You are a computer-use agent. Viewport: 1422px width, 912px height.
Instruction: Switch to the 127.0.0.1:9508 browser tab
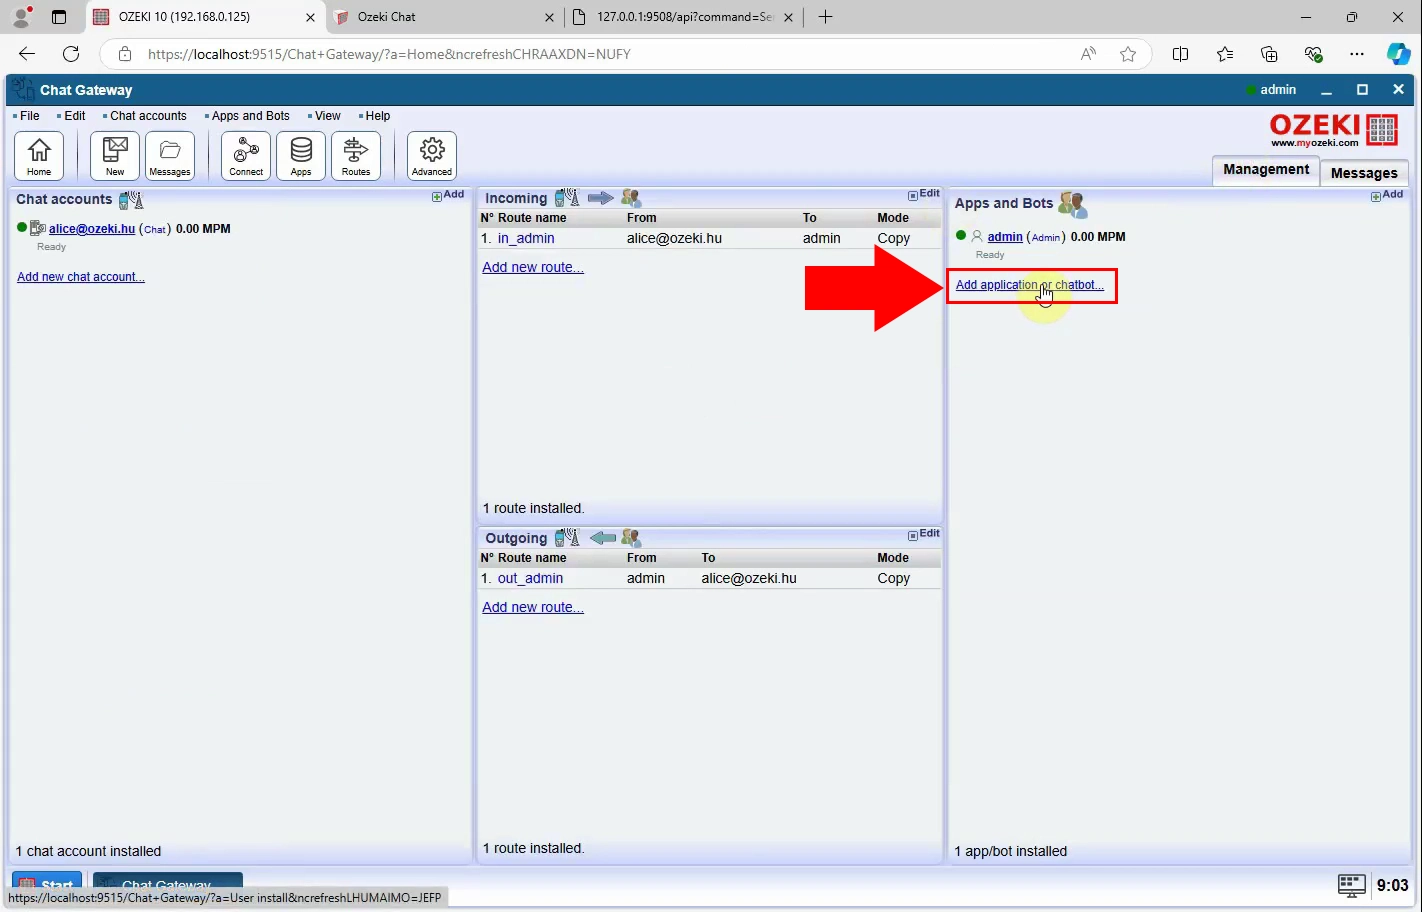[x=685, y=17]
